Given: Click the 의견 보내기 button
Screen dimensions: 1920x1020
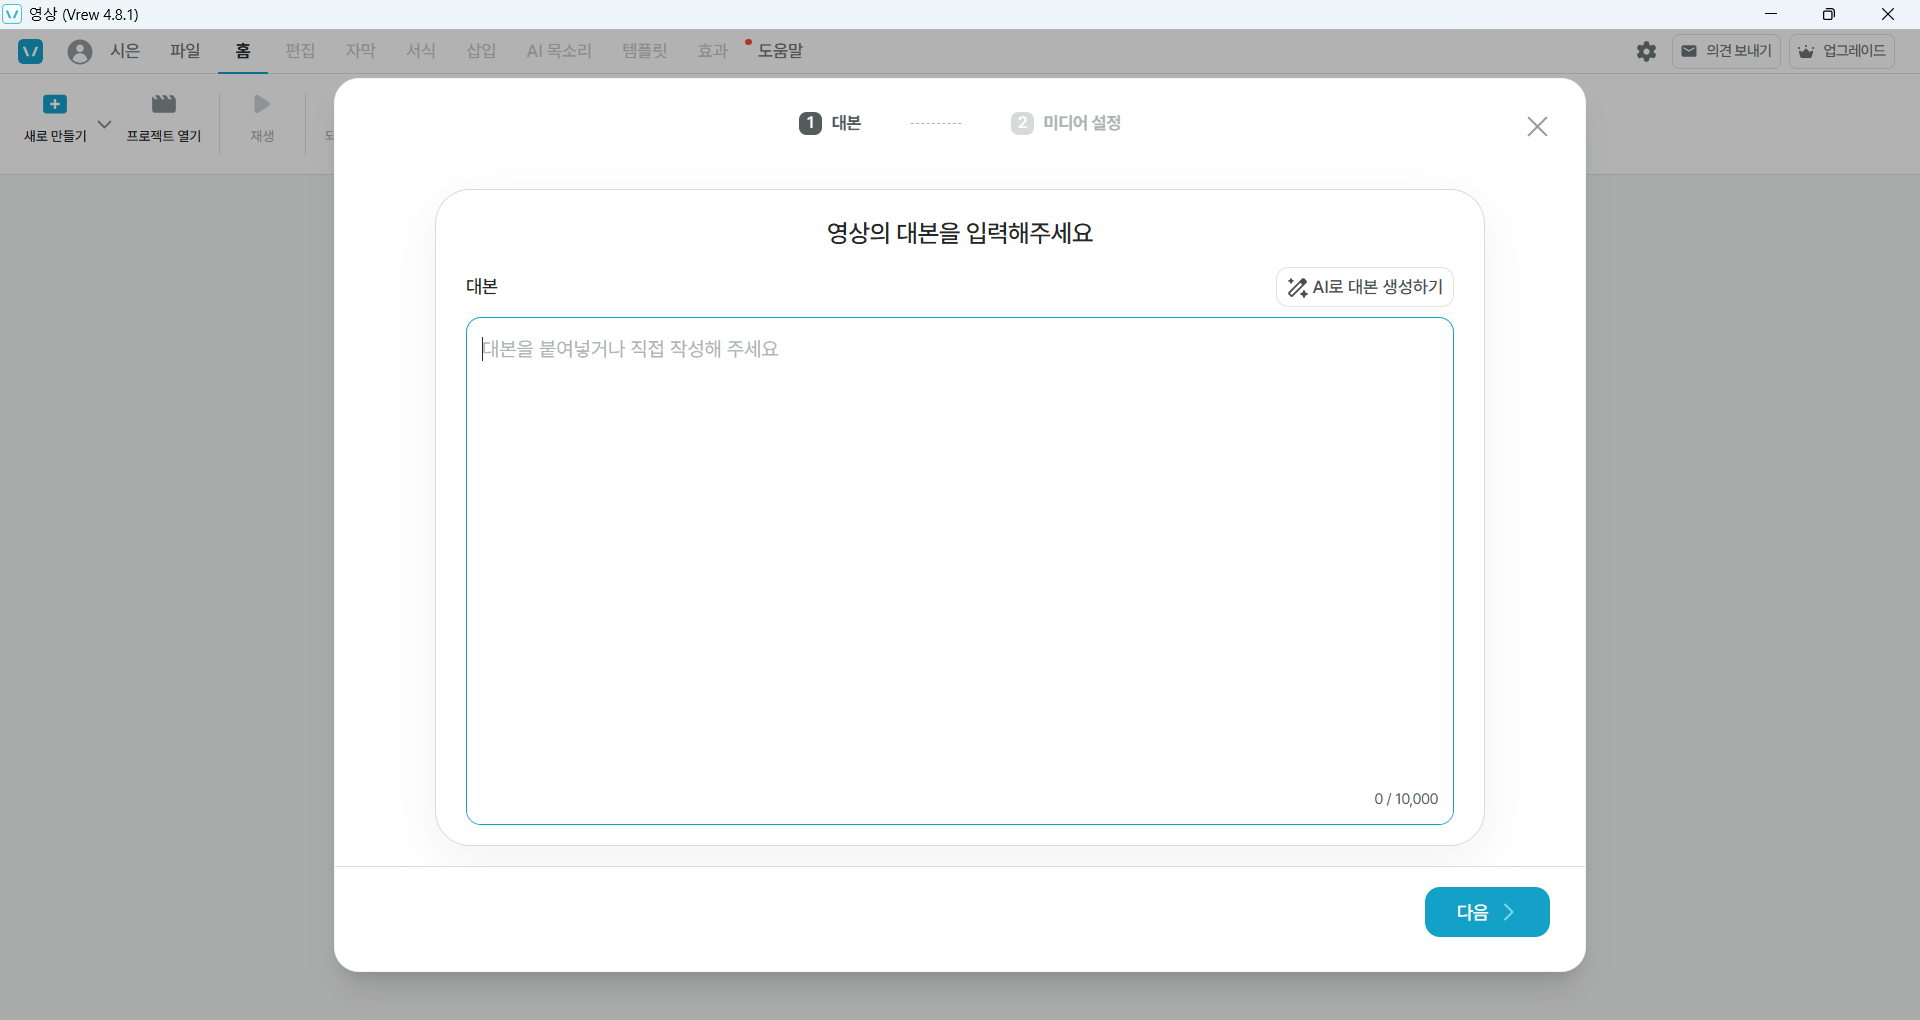Looking at the screenshot, I should (1726, 51).
